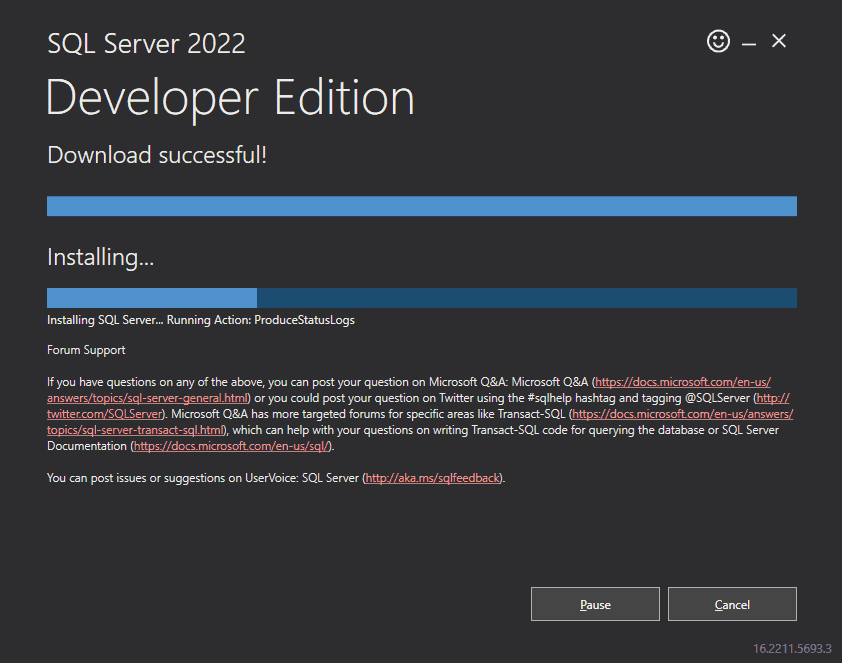Screen dimensions: 842x663
Task: Click the SQL Server 2022 heading
Action: click(x=146, y=44)
